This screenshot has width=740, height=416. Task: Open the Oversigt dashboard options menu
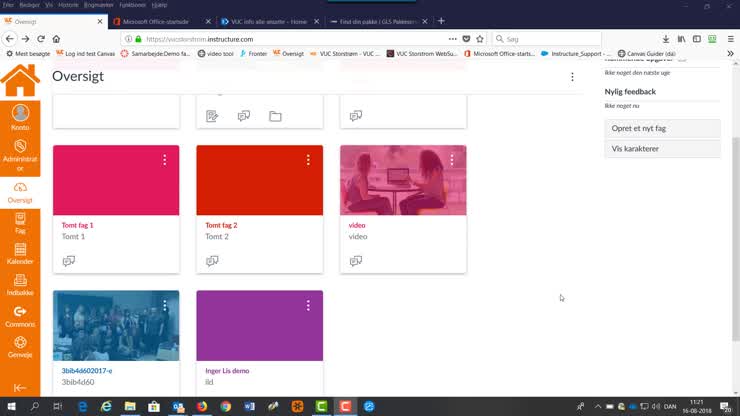click(x=572, y=77)
